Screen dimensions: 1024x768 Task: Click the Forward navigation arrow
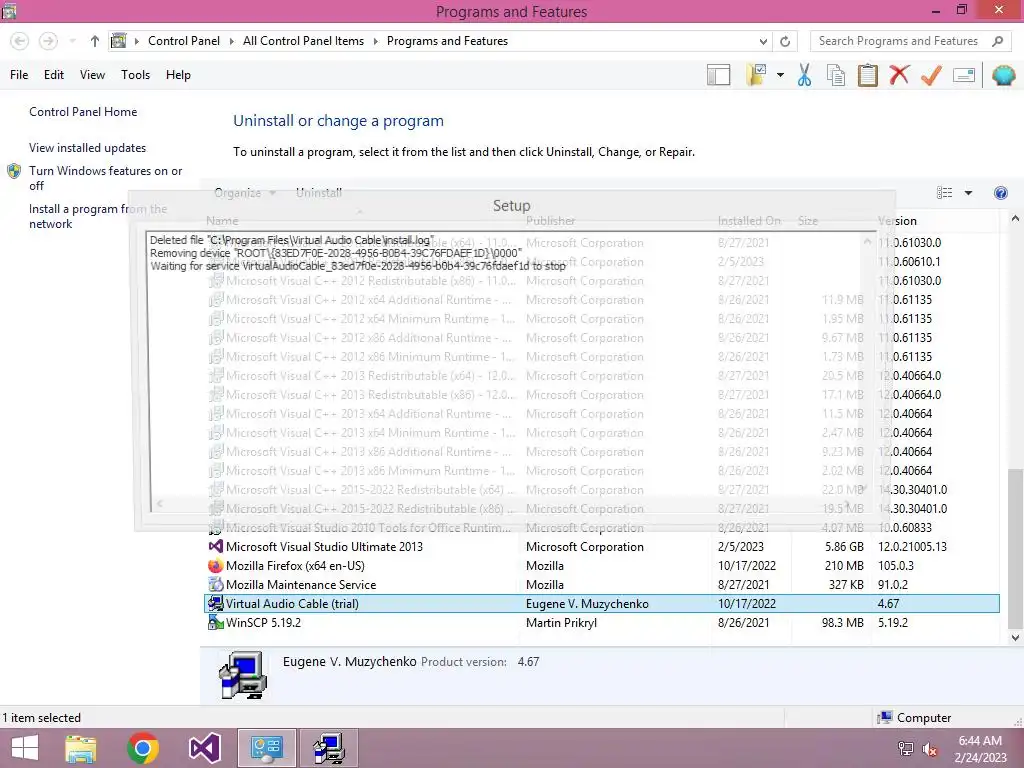[x=48, y=41]
